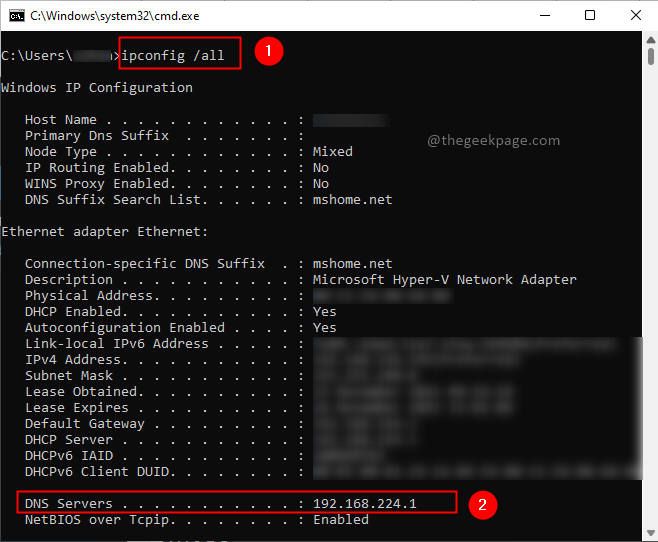Viewport: 658px width, 542px height.
Task: Click the NetBIOS over Tcpip line
Action: [x=197, y=520]
